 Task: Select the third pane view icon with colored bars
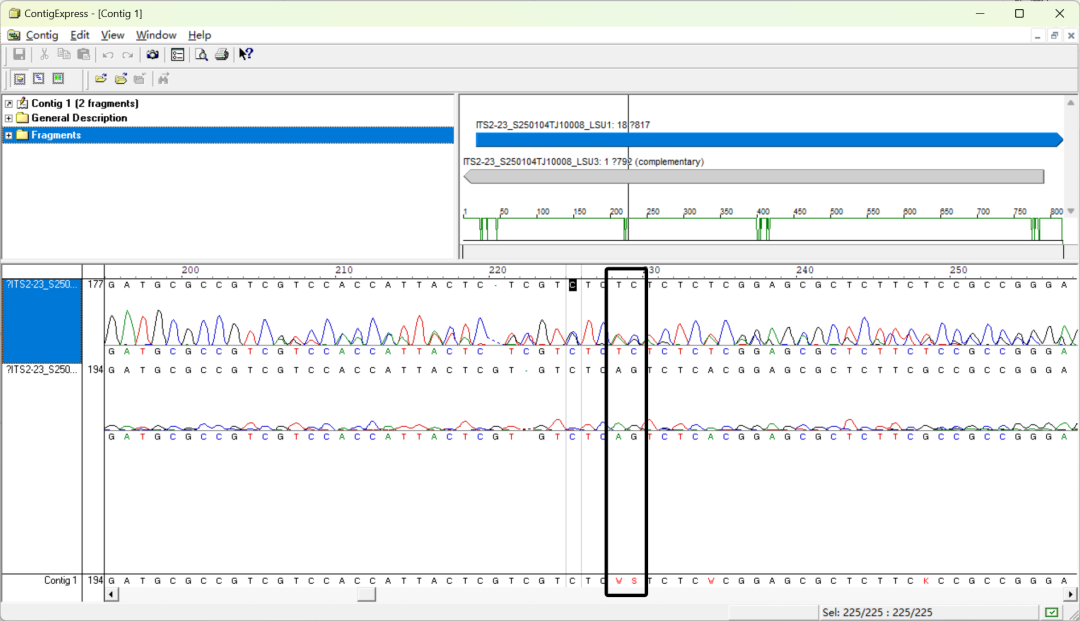click(59, 79)
